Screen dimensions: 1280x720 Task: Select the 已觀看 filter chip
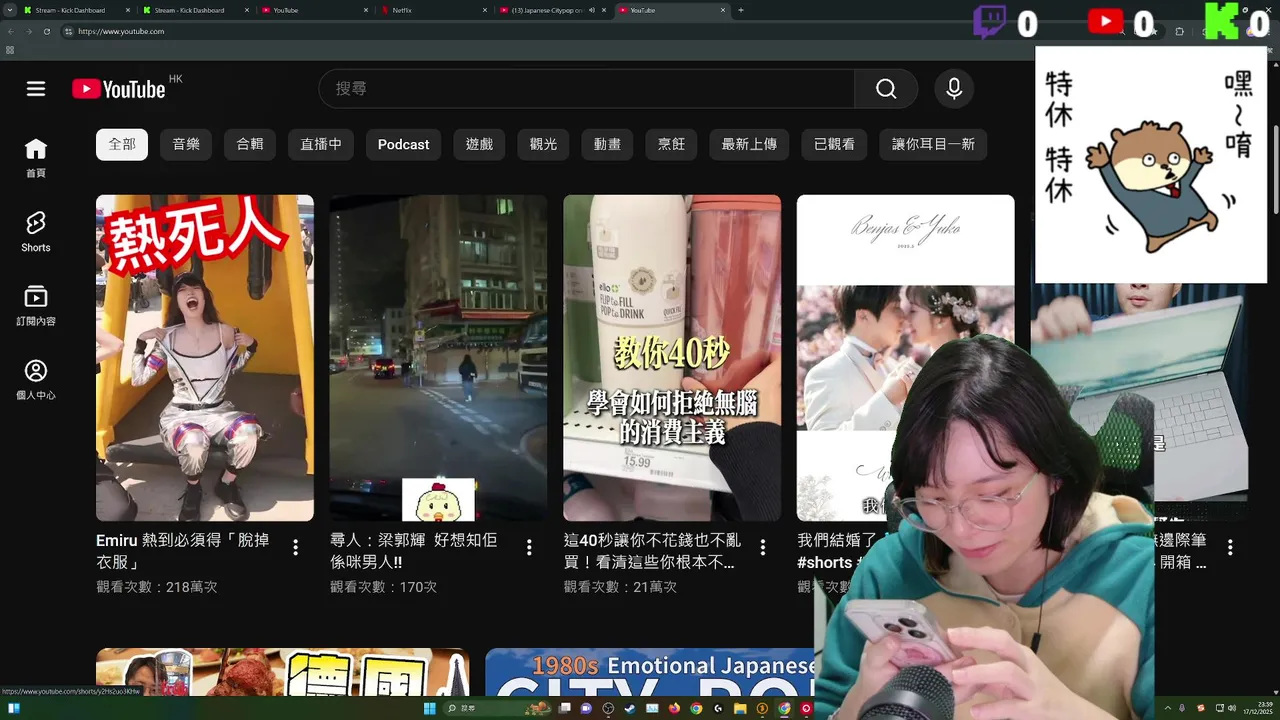click(834, 144)
